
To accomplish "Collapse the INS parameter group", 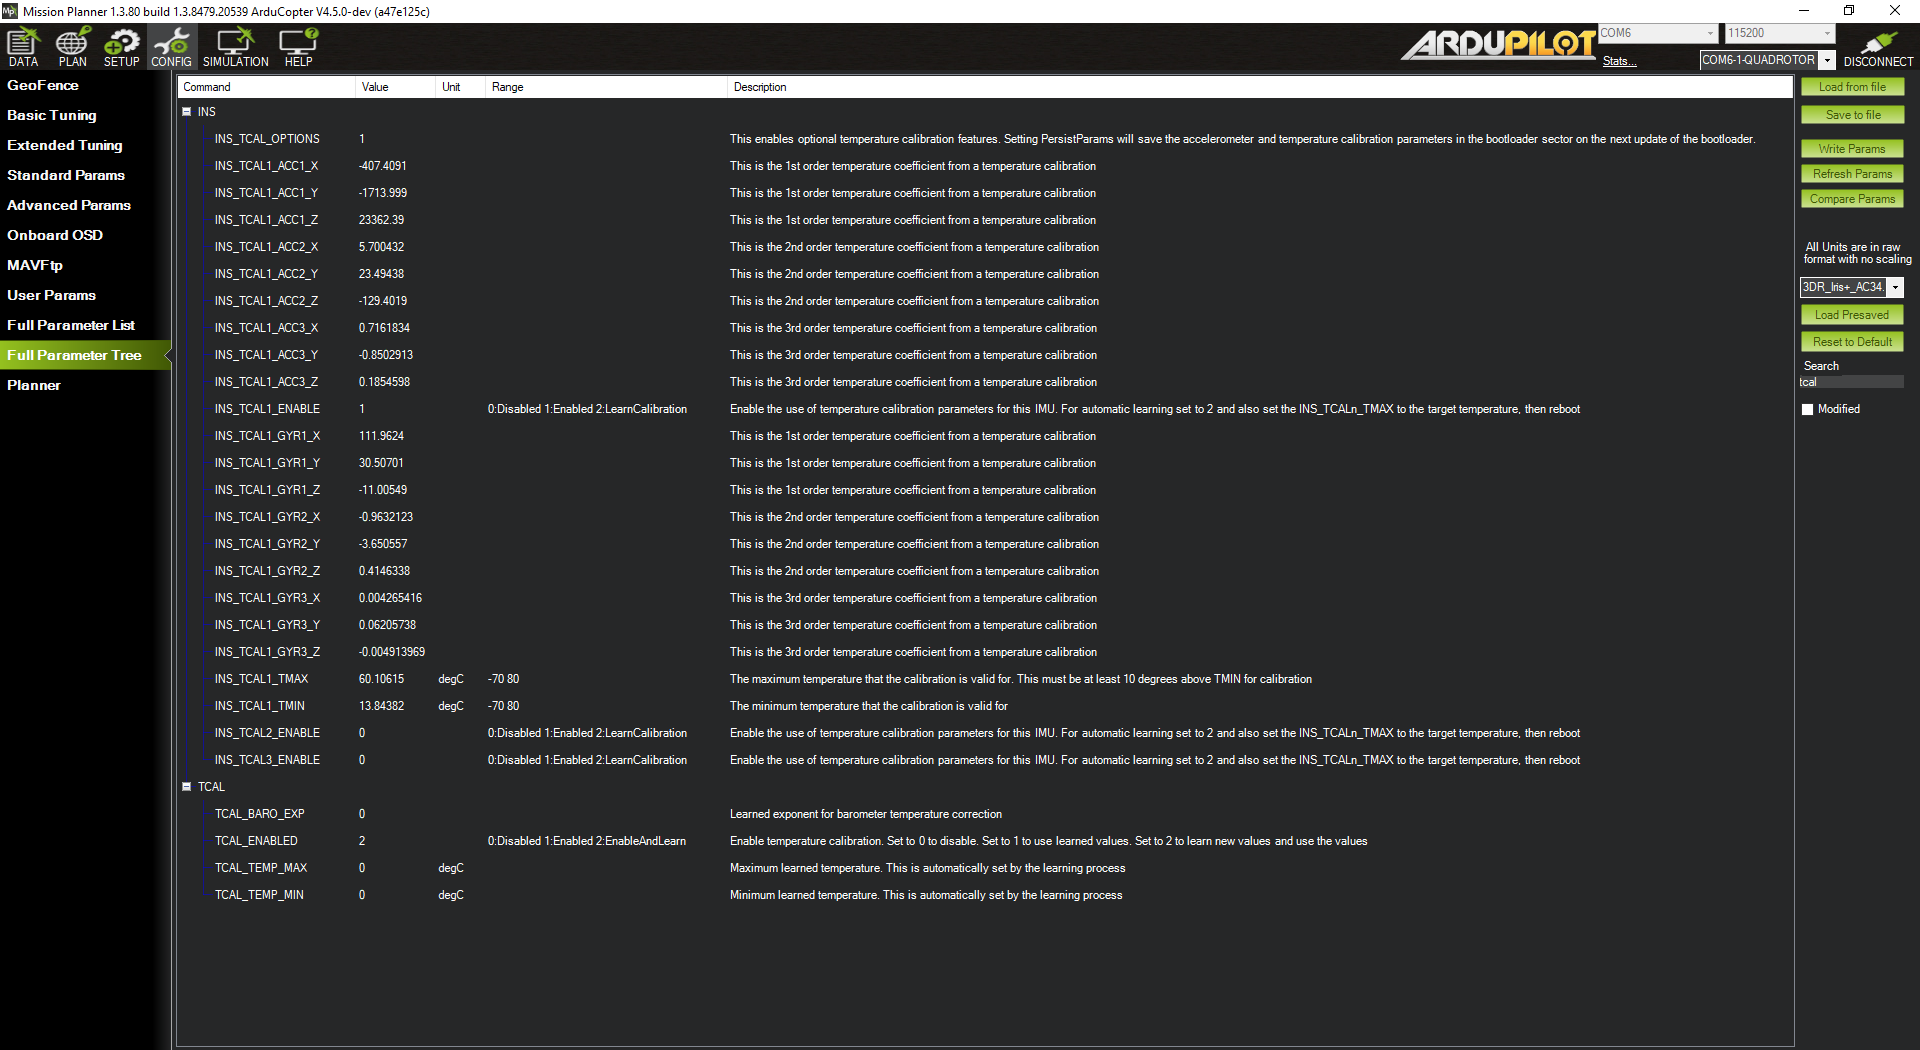I will pos(186,111).
